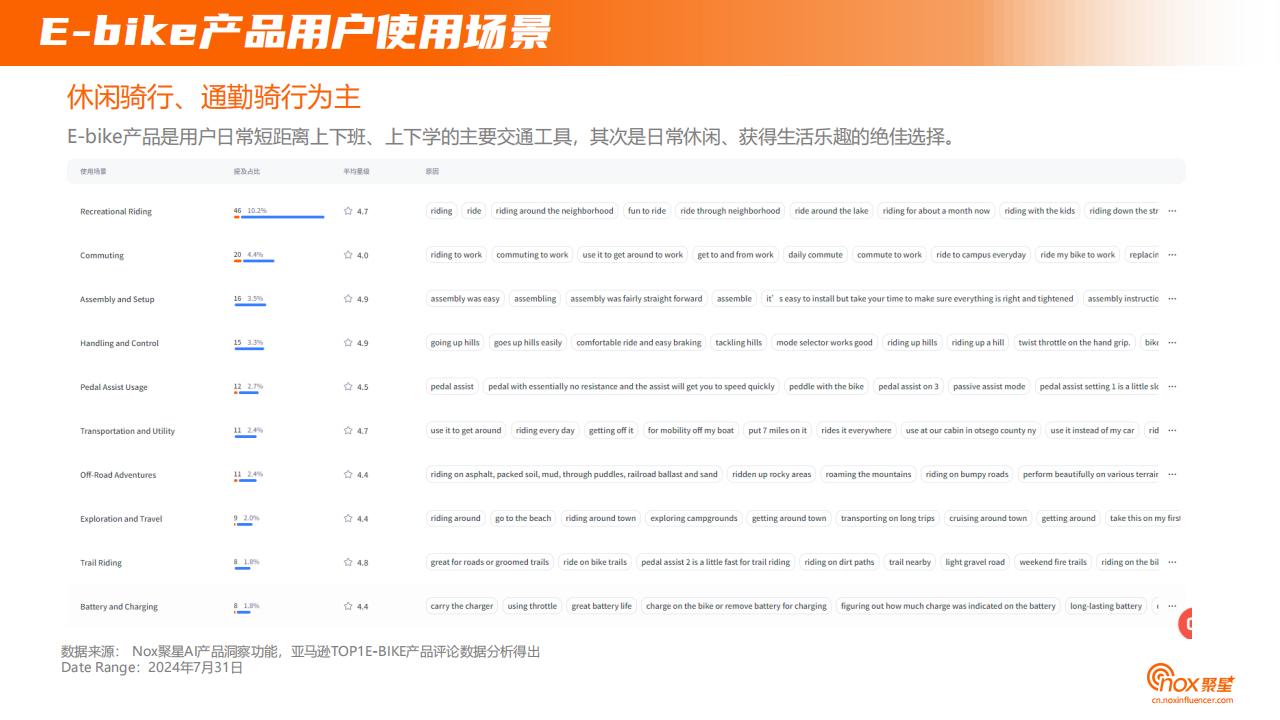Image resolution: width=1280 pixels, height=720 pixels.
Task: Click the star icon in the Handling and Control row
Action: [348, 343]
